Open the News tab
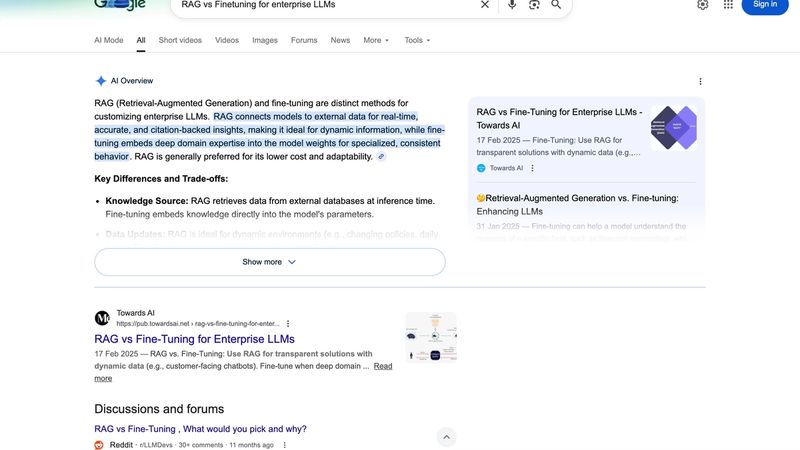 coord(340,40)
